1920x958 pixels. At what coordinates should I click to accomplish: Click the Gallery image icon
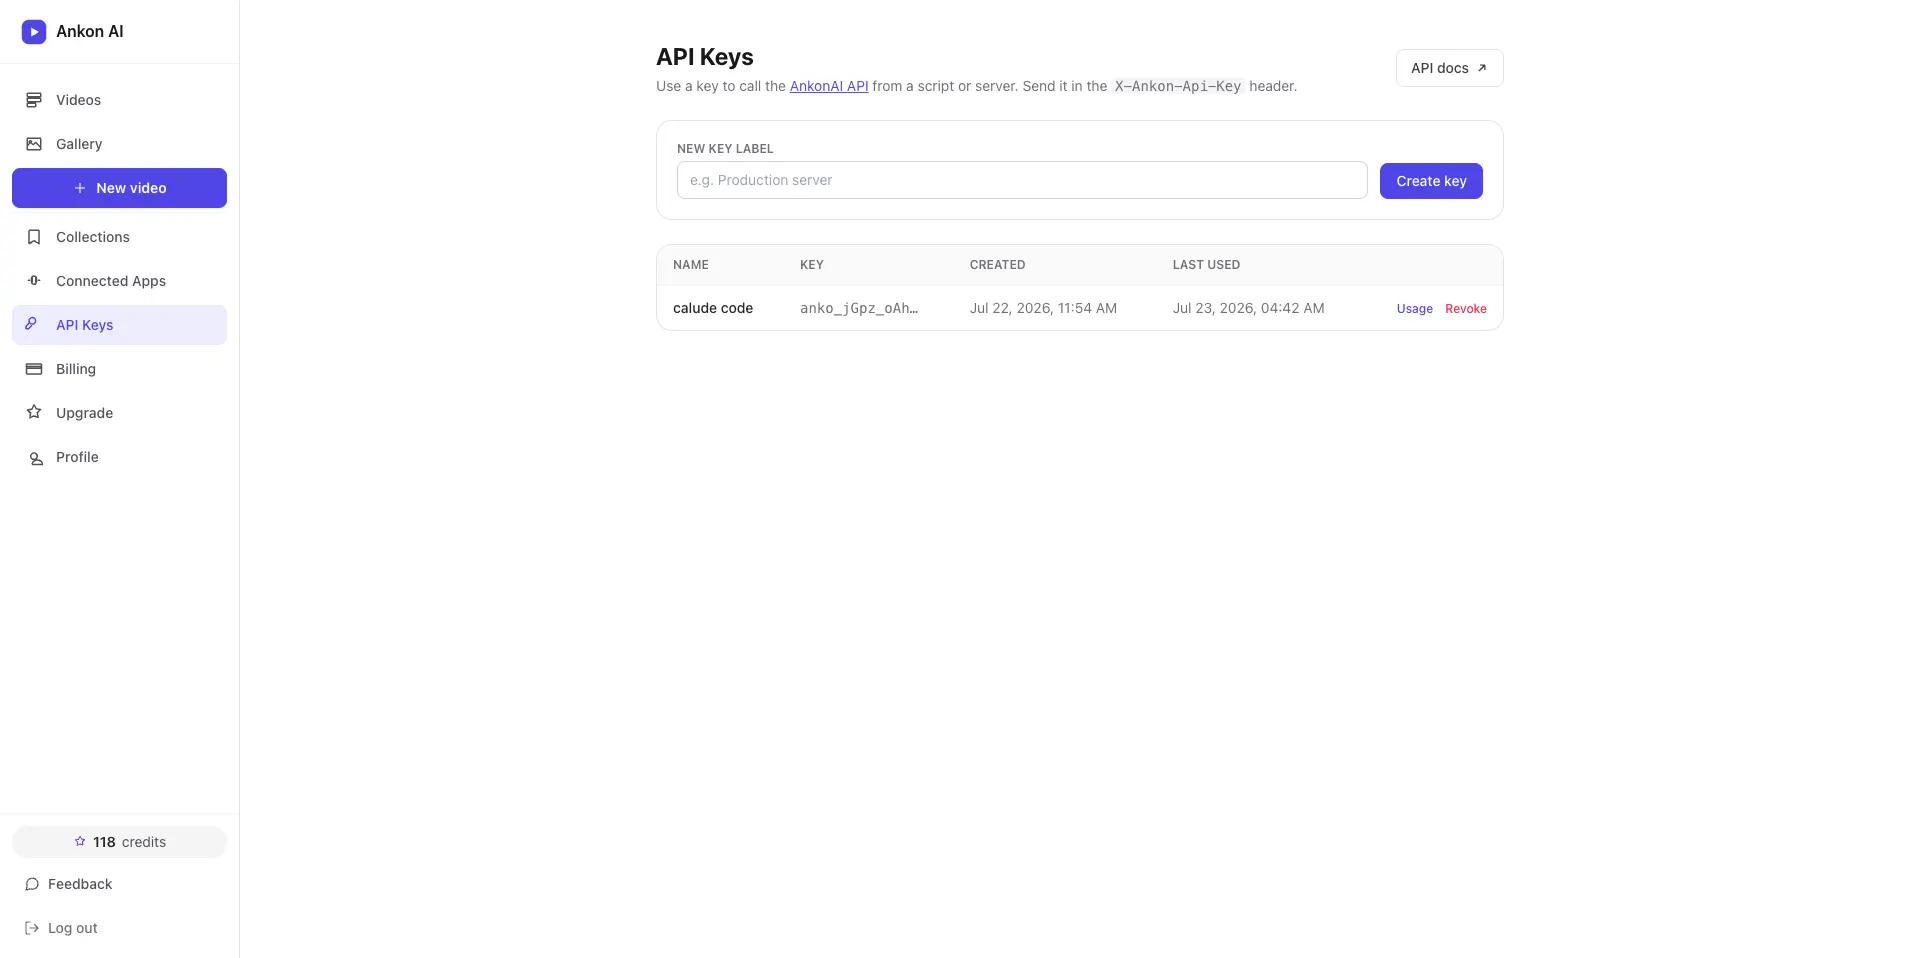pyautogui.click(x=34, y=144)
